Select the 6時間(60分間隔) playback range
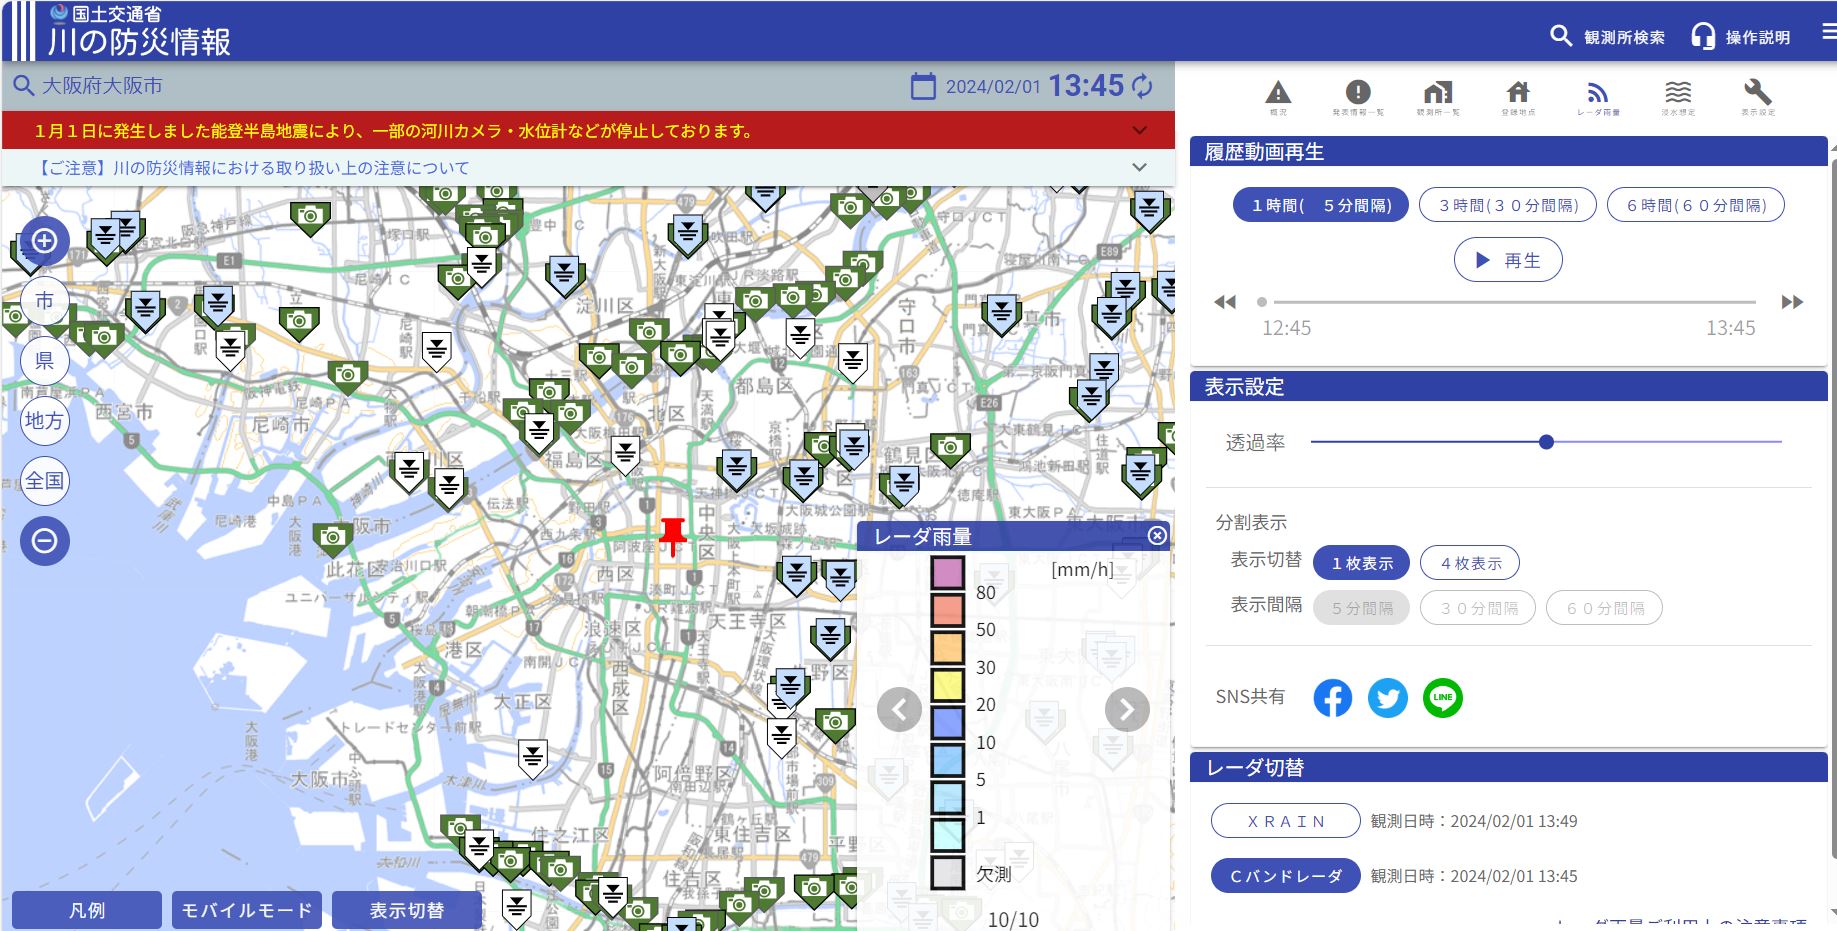 click(1695, 205)
